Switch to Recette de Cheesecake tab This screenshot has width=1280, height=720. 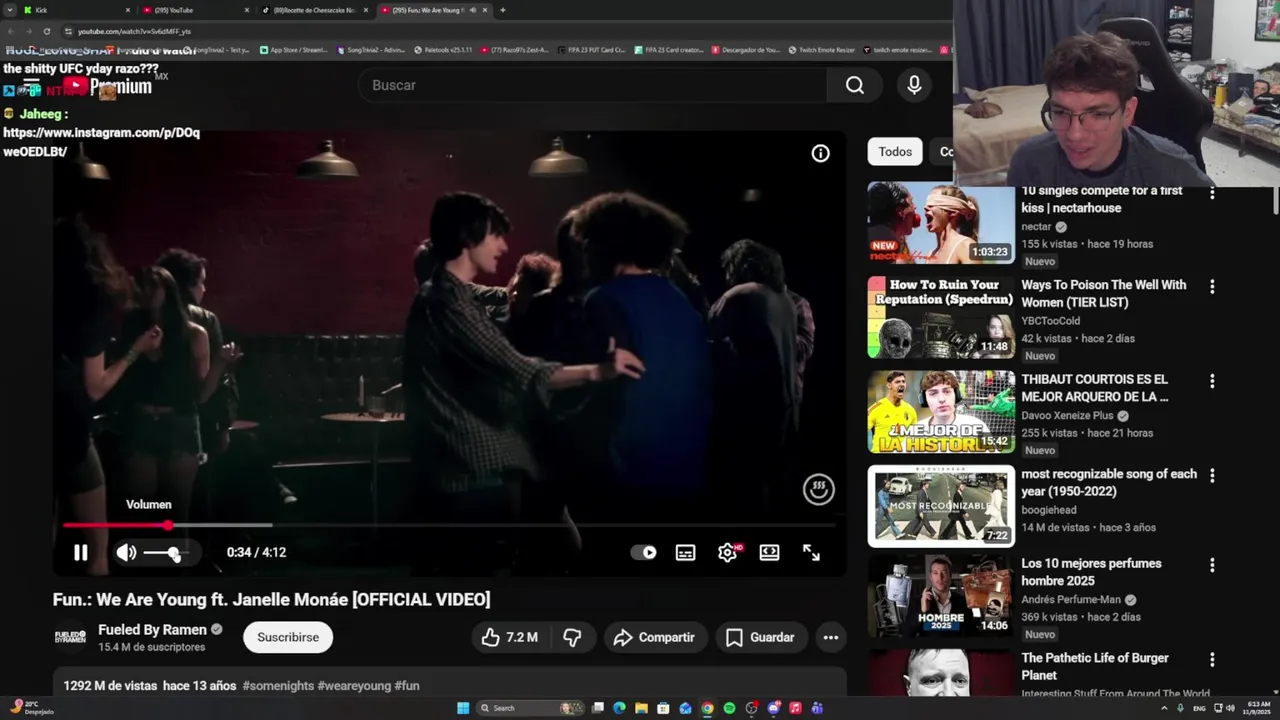point(315,10)
